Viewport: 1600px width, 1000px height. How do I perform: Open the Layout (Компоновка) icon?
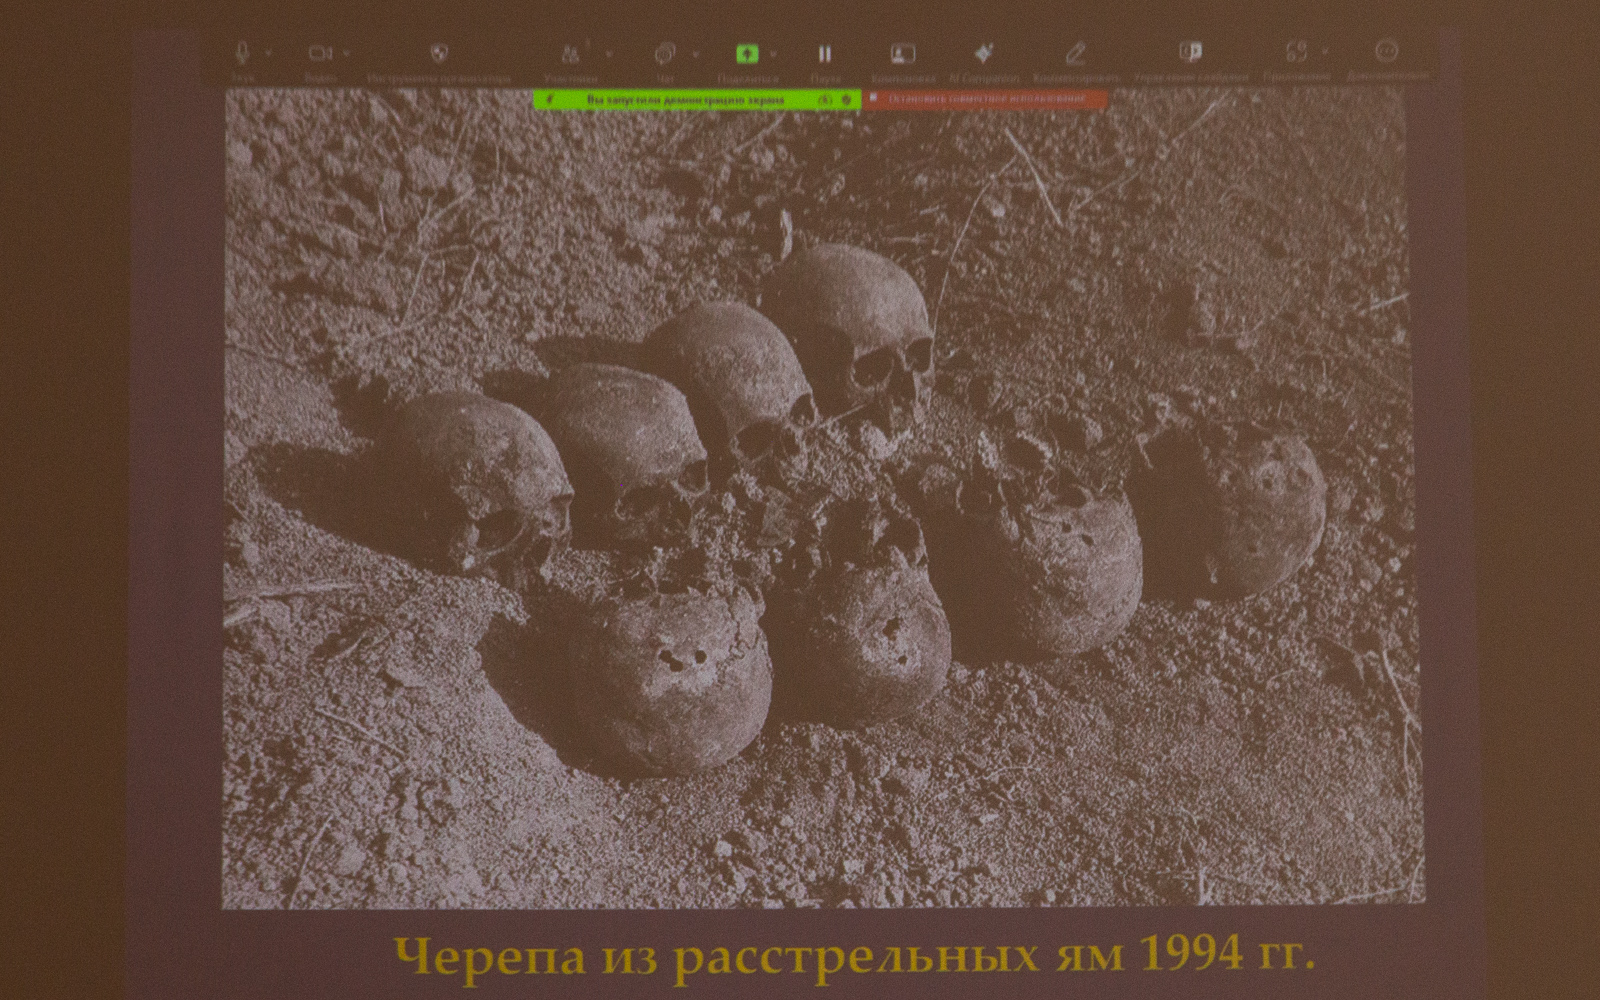[903, 54]
